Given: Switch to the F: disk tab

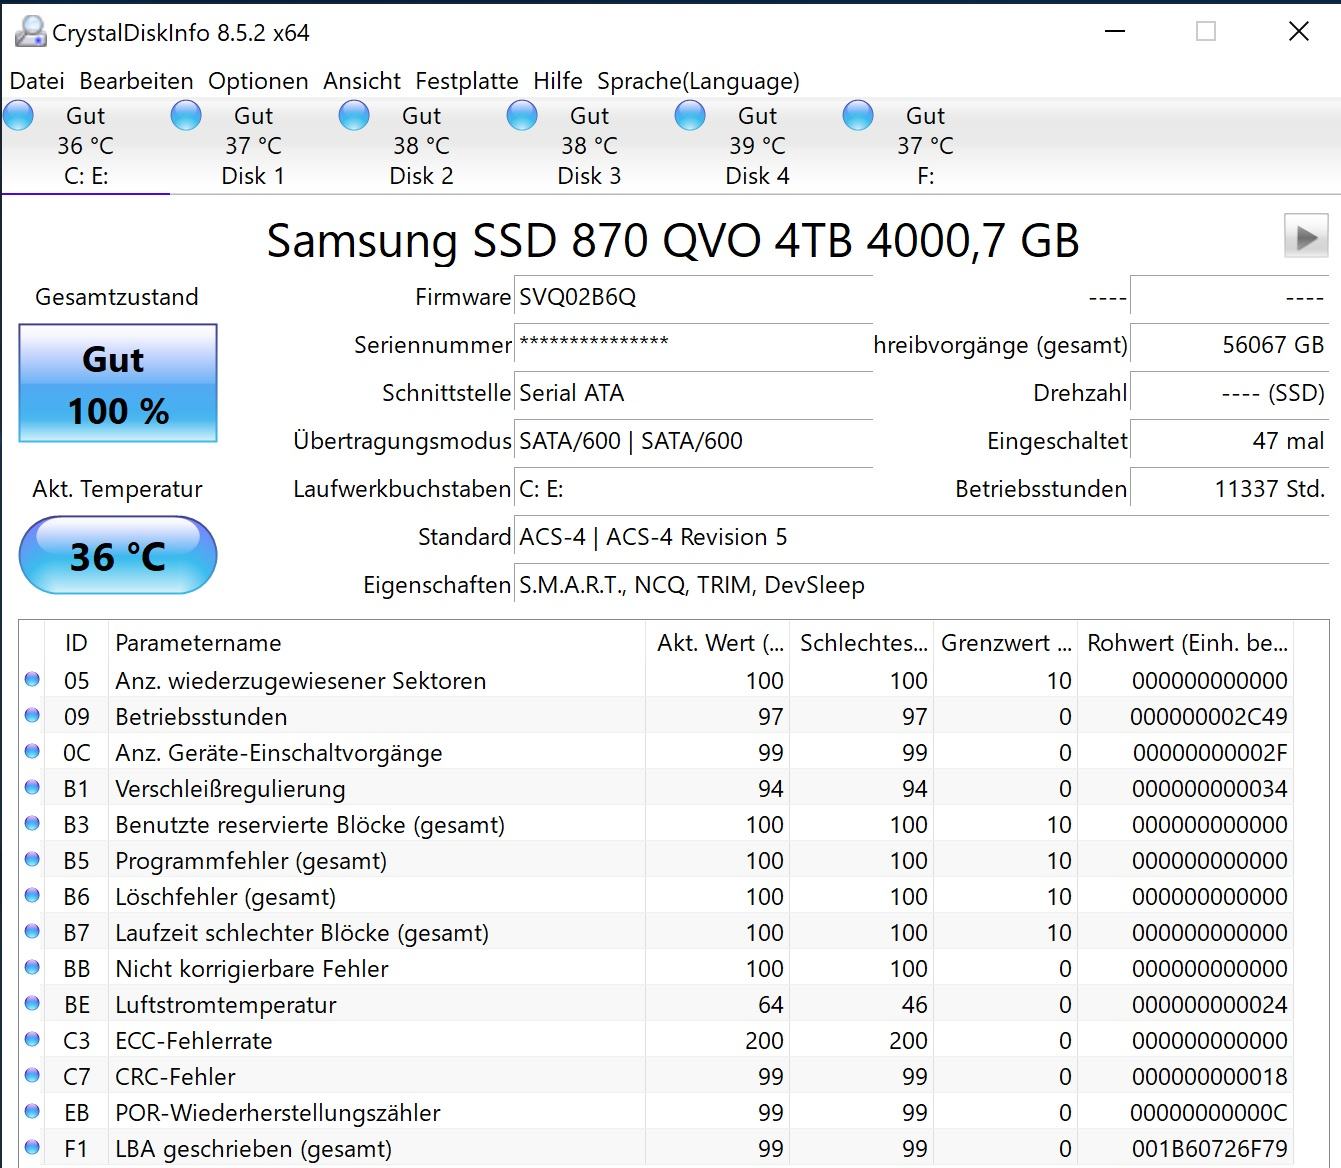Looking at the screenshot, I should [926, 146].
